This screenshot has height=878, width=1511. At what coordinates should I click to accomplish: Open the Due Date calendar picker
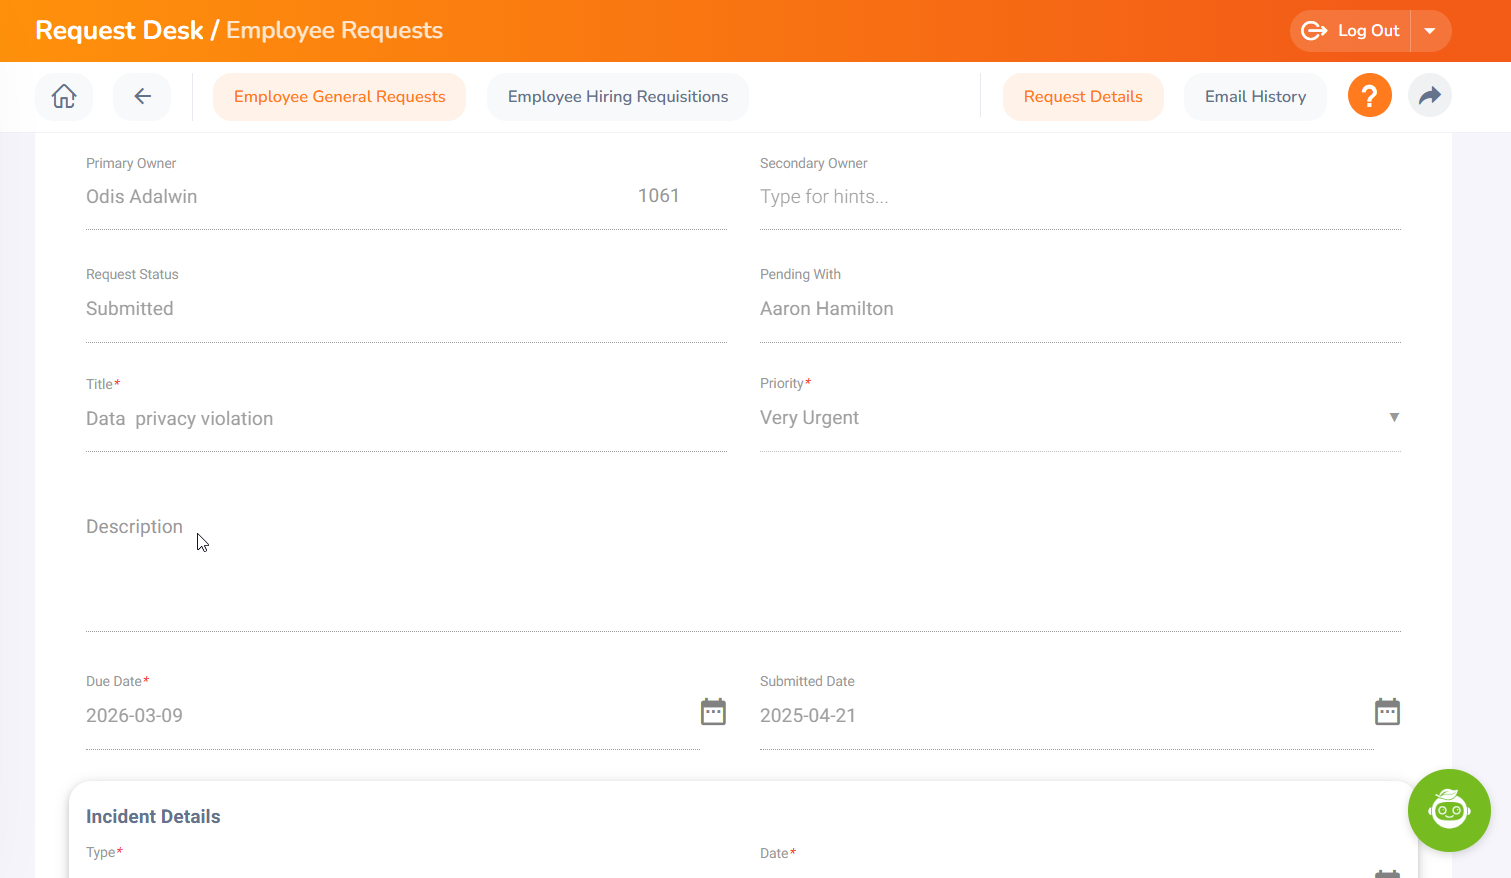pos(713,712)
